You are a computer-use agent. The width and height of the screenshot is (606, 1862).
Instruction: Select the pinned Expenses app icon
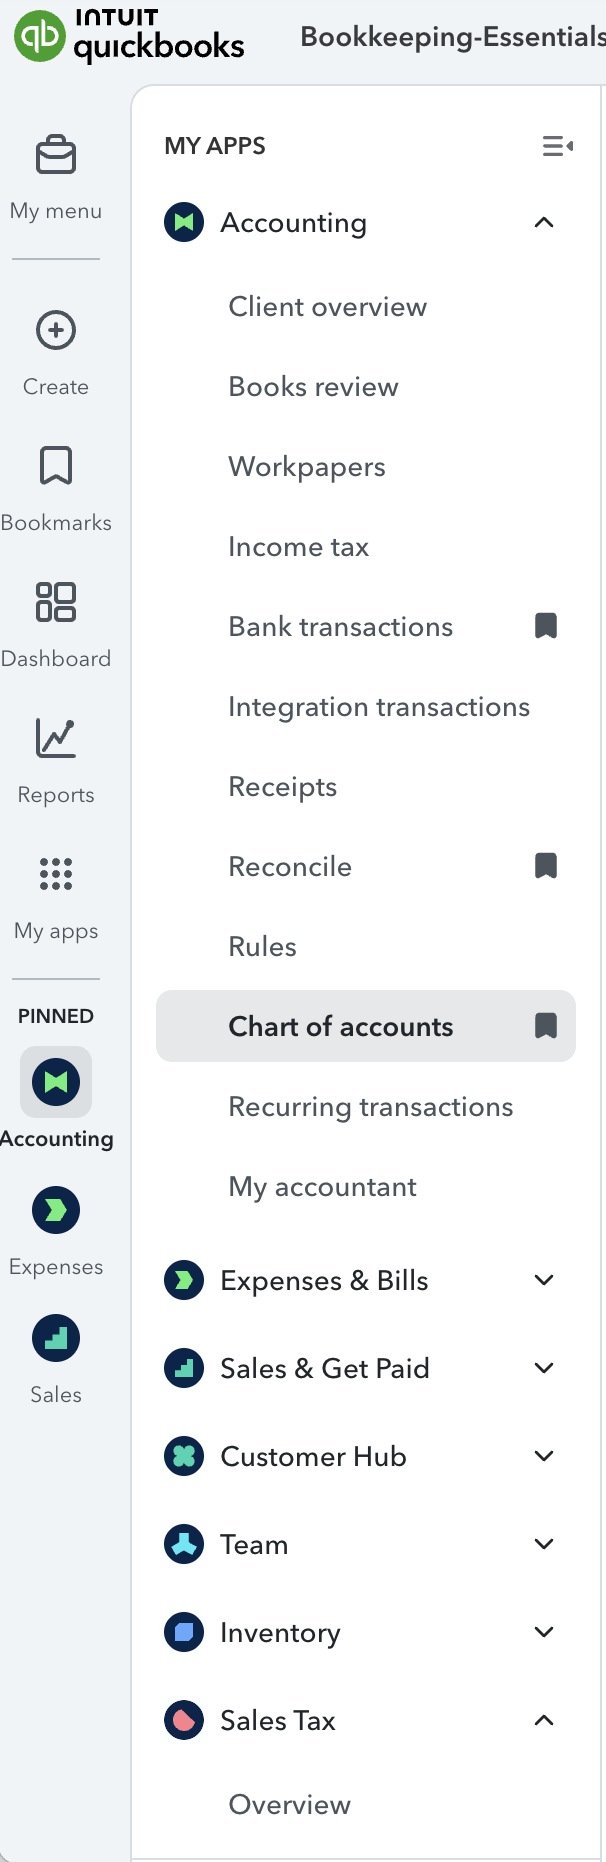point(56,1210)
